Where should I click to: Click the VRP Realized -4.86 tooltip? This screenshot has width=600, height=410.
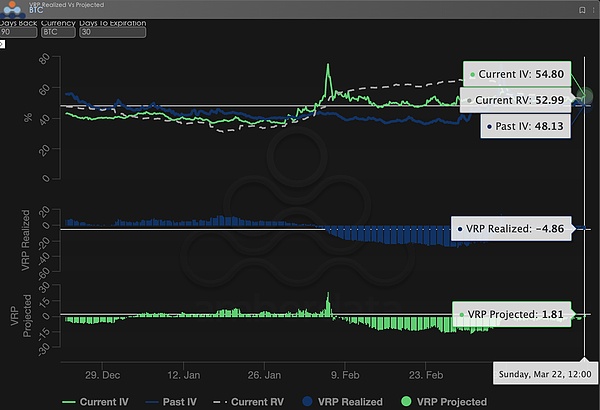(511, 228)
